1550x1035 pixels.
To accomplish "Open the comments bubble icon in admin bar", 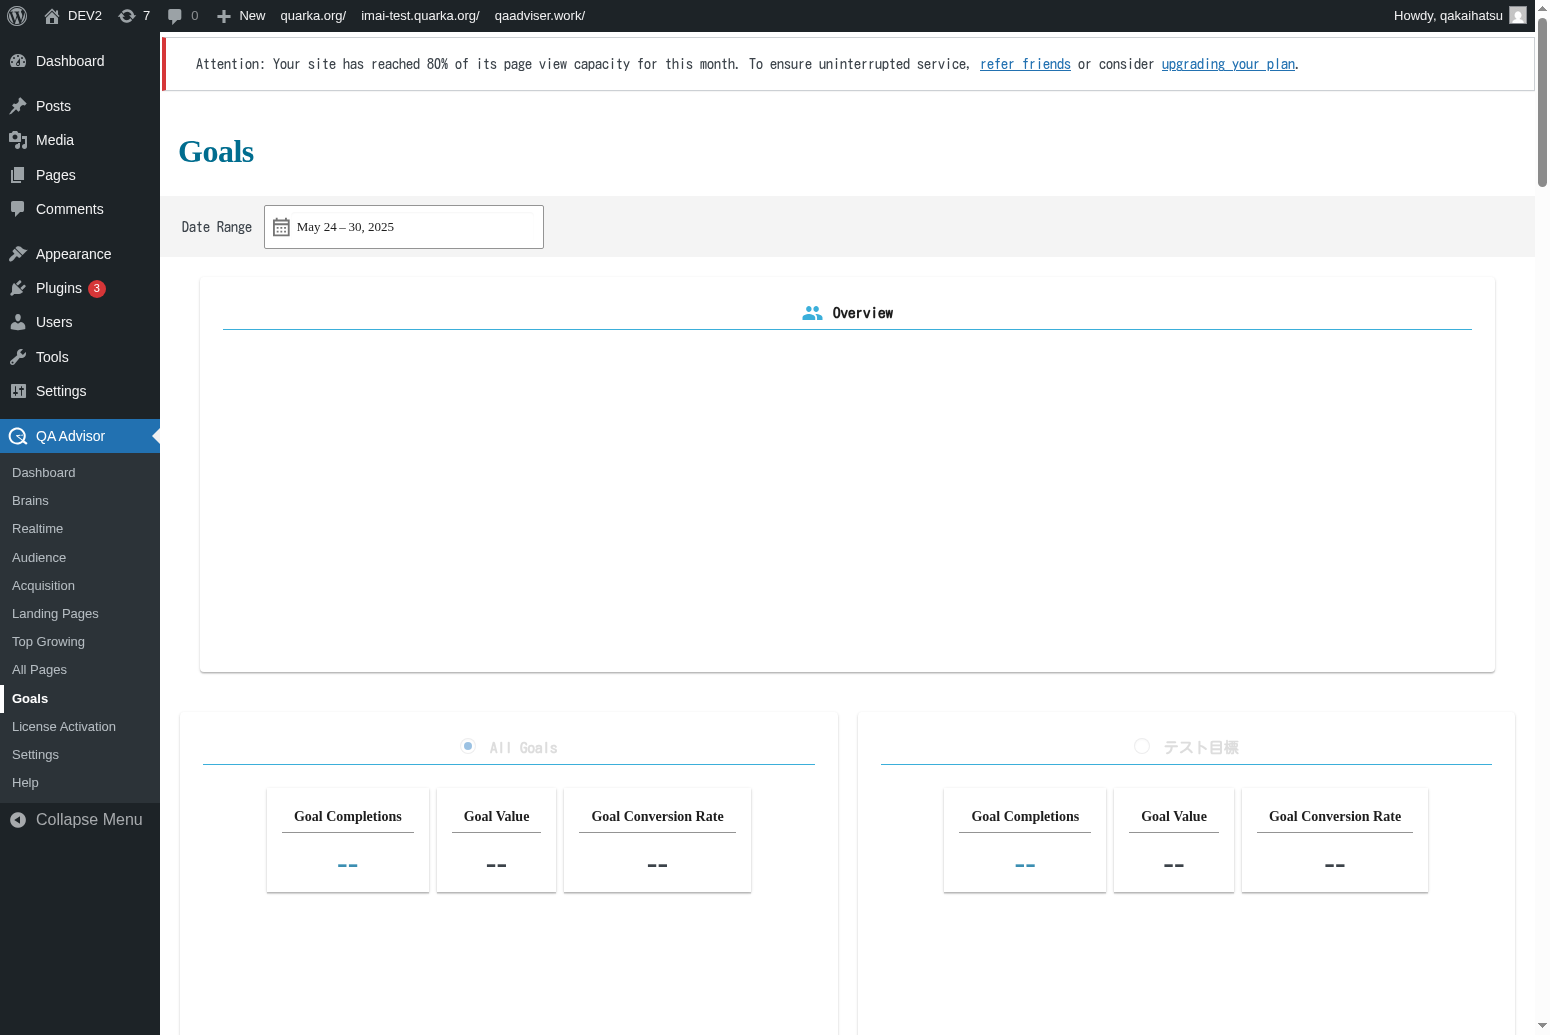I will [175, 16].
